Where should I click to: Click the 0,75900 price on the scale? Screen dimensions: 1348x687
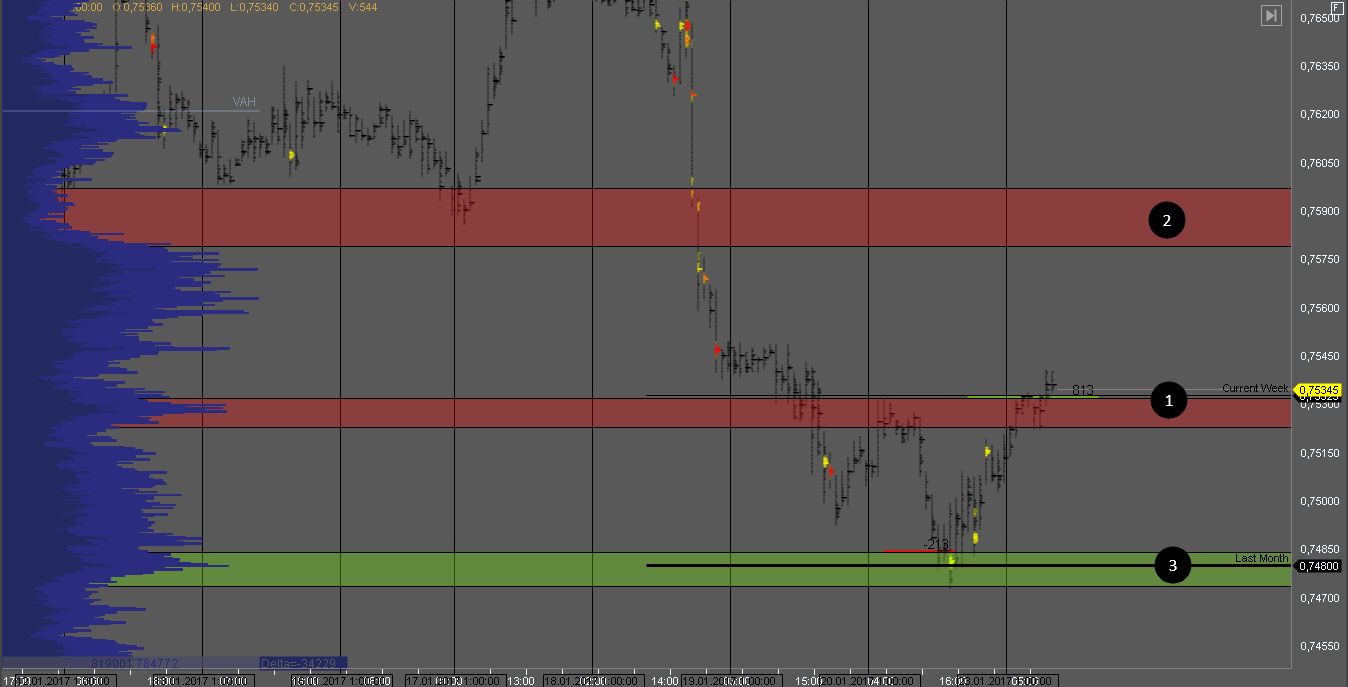(x=1320, y=211)
